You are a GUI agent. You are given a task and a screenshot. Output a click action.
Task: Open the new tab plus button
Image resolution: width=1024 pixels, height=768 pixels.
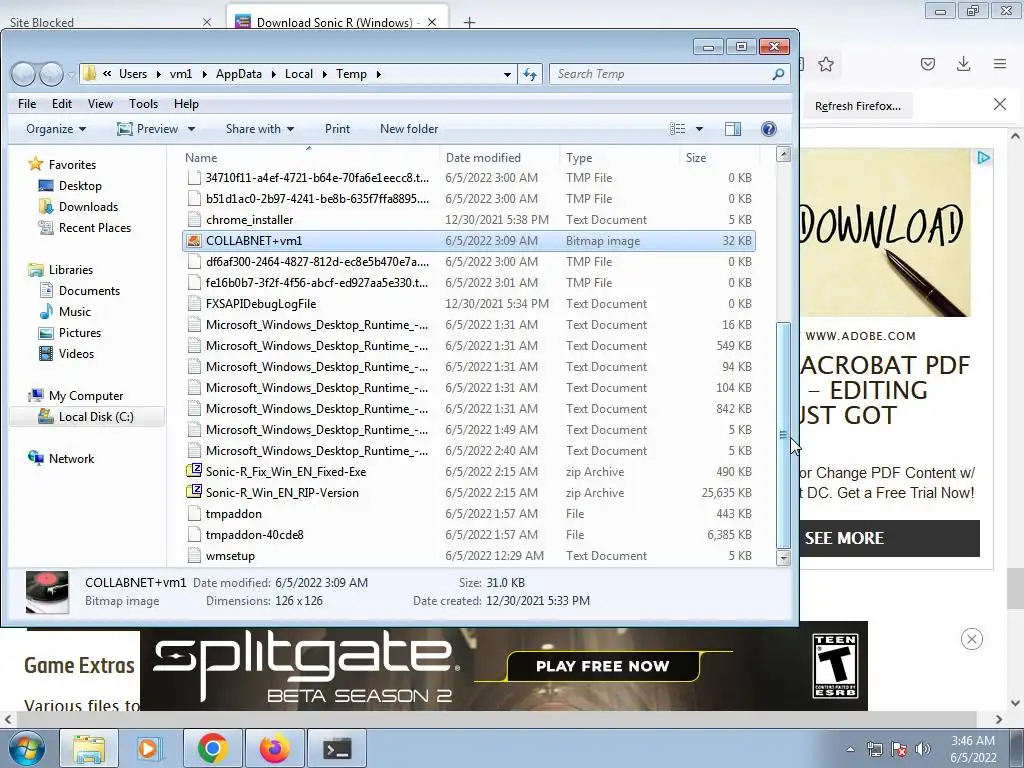point(469,23)
